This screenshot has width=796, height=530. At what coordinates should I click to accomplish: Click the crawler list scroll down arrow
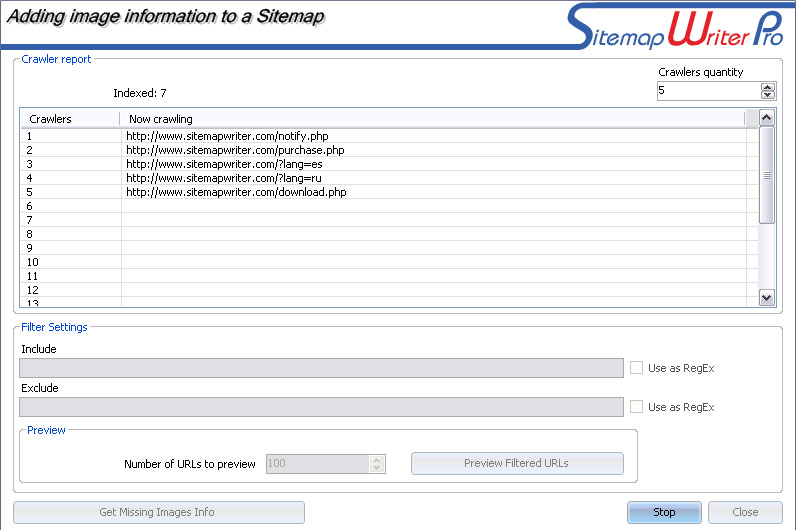point(767,297)
